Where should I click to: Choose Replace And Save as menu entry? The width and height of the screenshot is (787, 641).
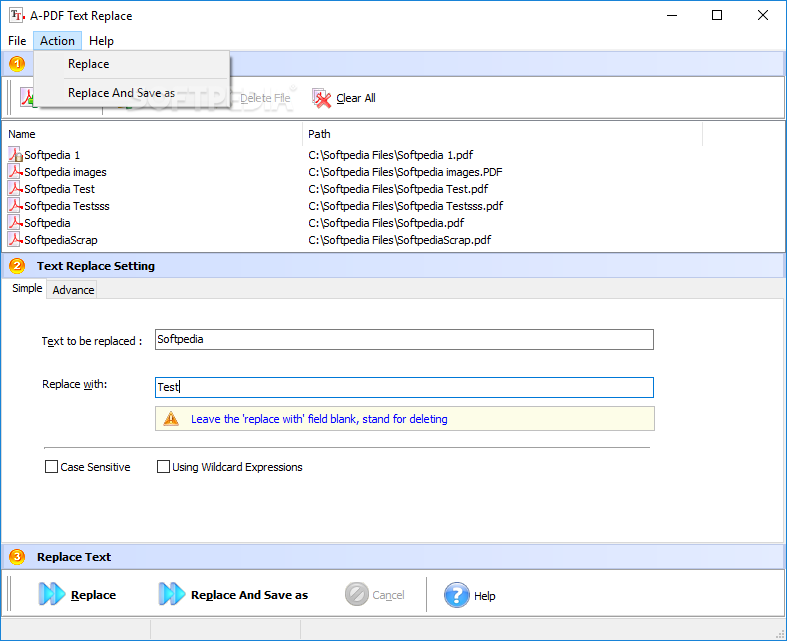(121, 93)
